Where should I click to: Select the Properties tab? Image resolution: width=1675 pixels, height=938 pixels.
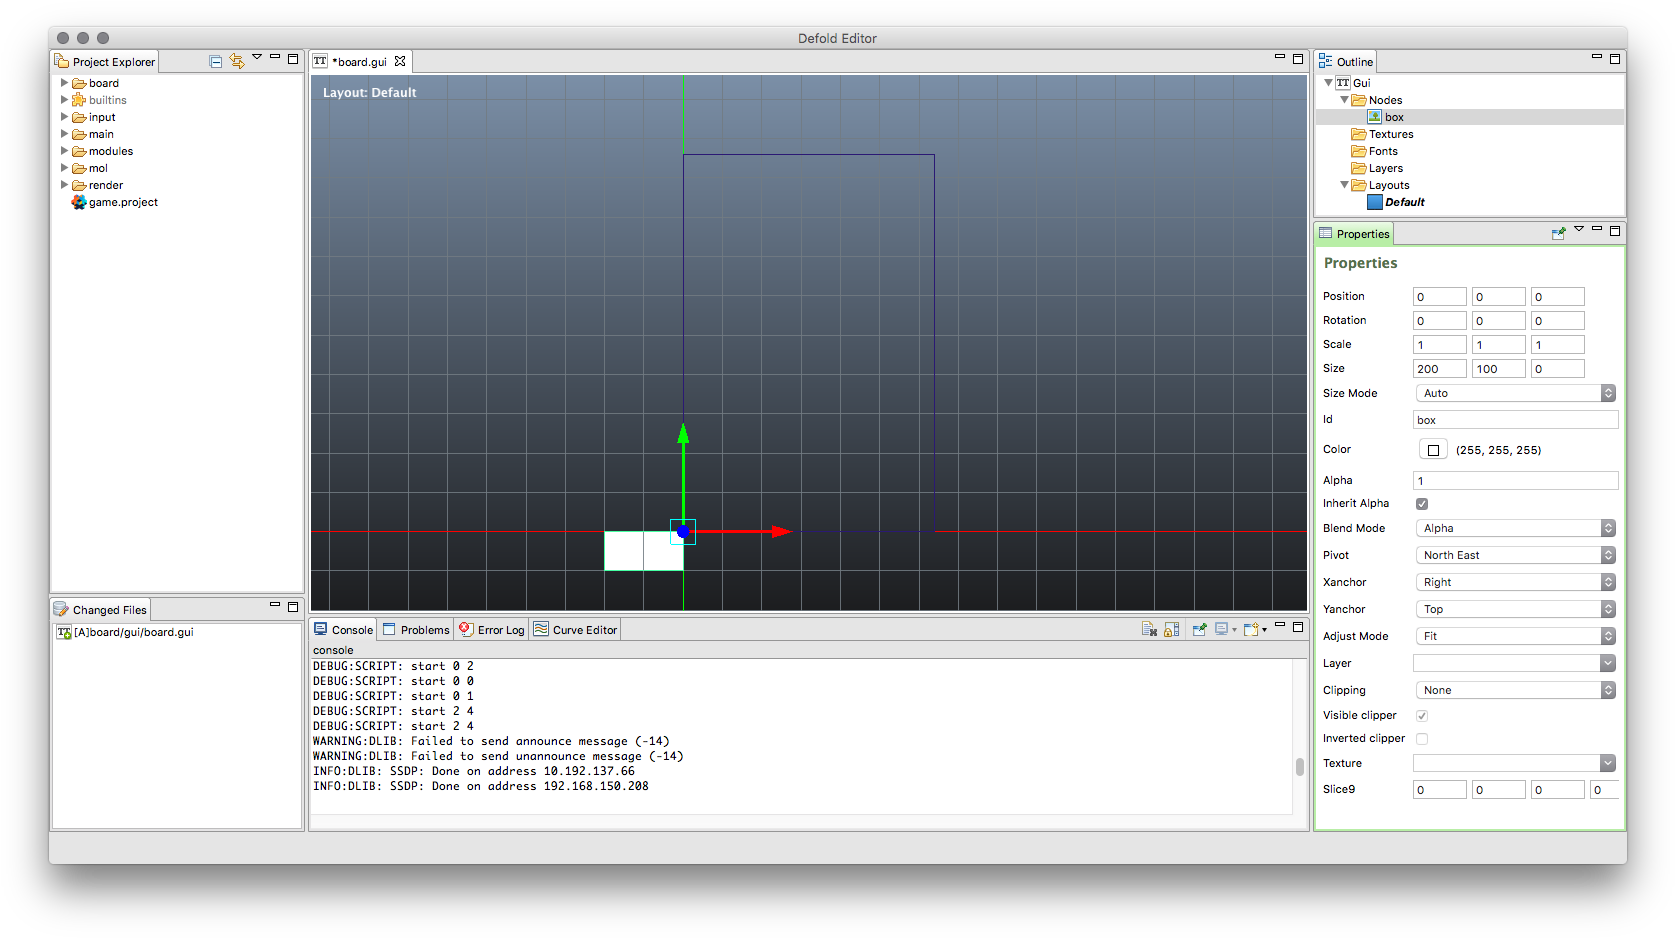pos(1354,233)
